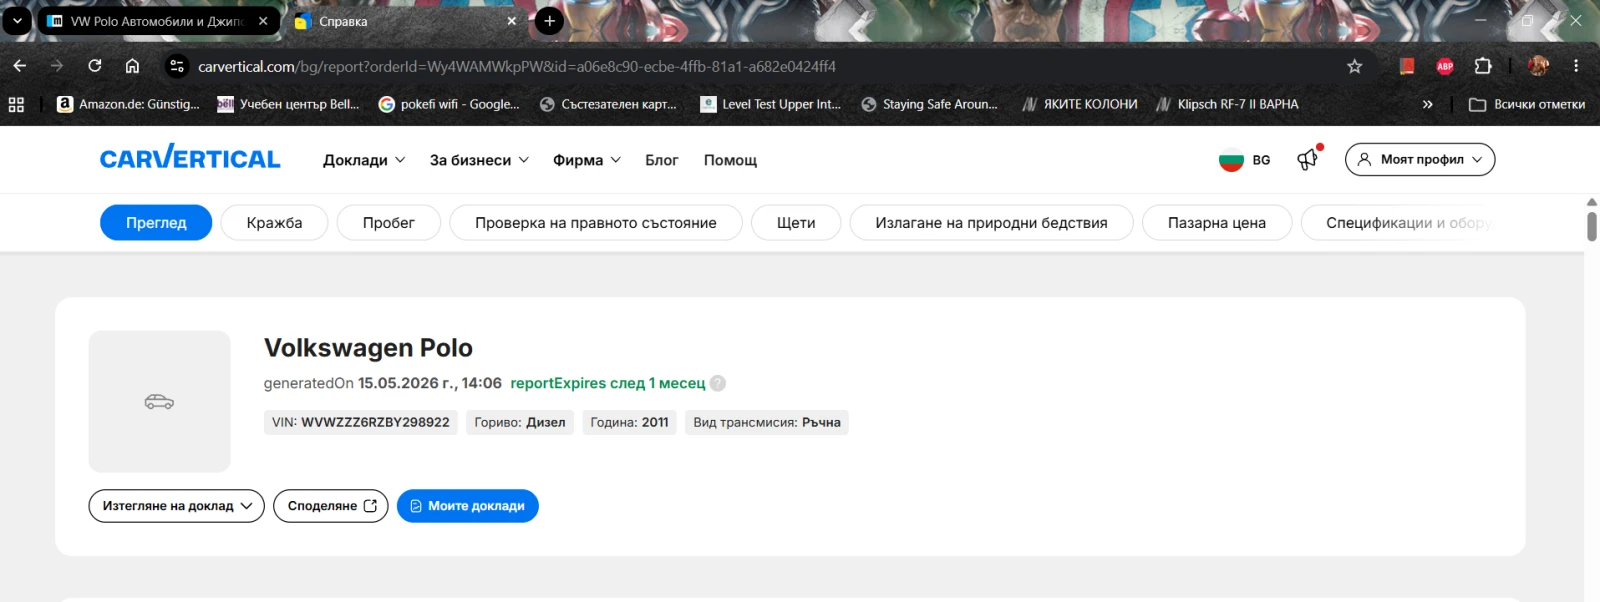This screenshot has height=602, width=1600.
Task: Select the Щети section tab
Action: tap(796, 222)
